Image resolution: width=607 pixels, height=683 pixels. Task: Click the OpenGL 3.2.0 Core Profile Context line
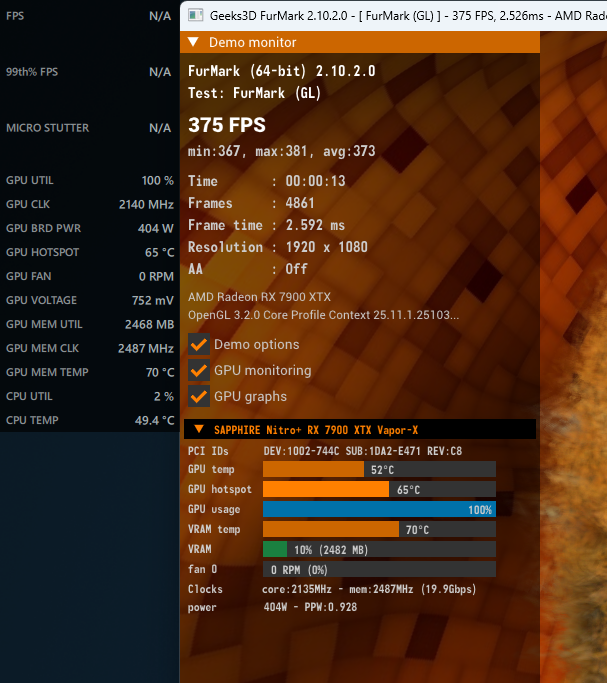coord(324,315)
